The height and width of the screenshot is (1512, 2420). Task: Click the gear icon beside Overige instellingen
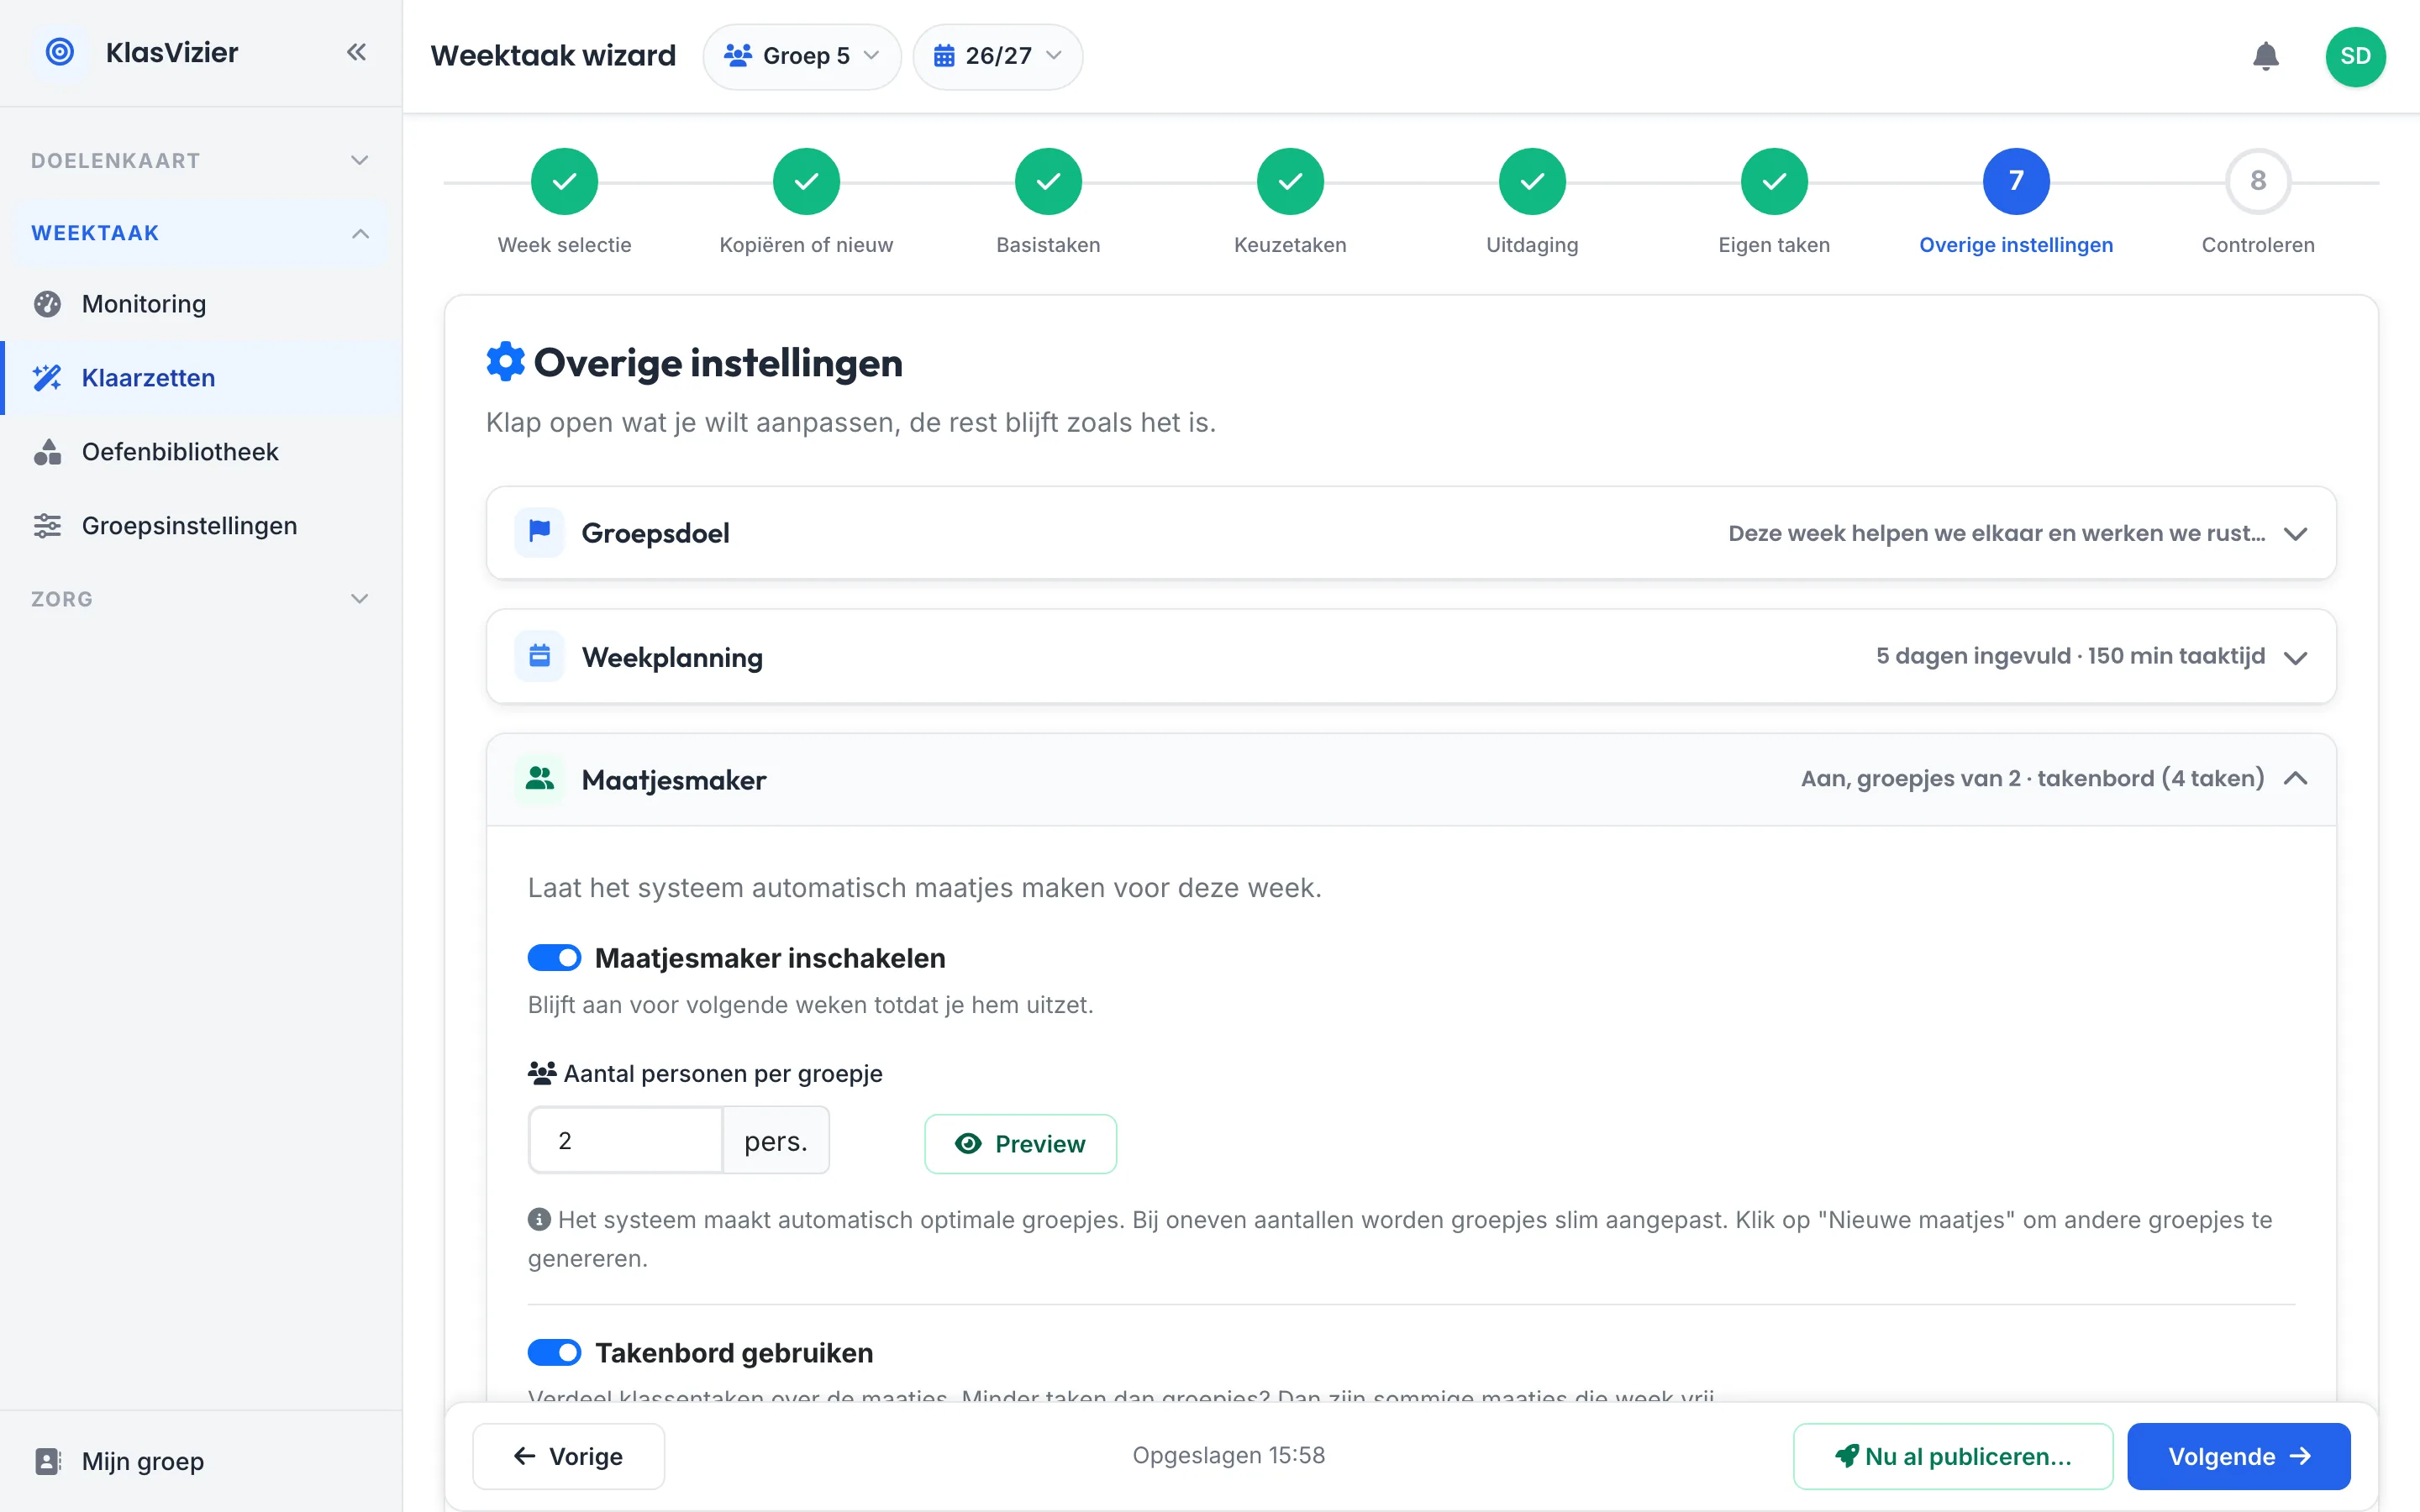coord(505,362)
